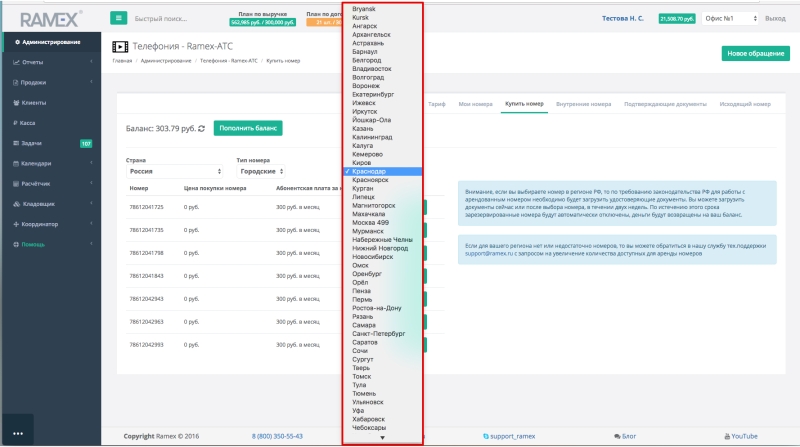This screenshot has width=800, height=447.
Task: Click phone number 78612042993 in the table
Action: pyautogui.click(x=146, y=345)
